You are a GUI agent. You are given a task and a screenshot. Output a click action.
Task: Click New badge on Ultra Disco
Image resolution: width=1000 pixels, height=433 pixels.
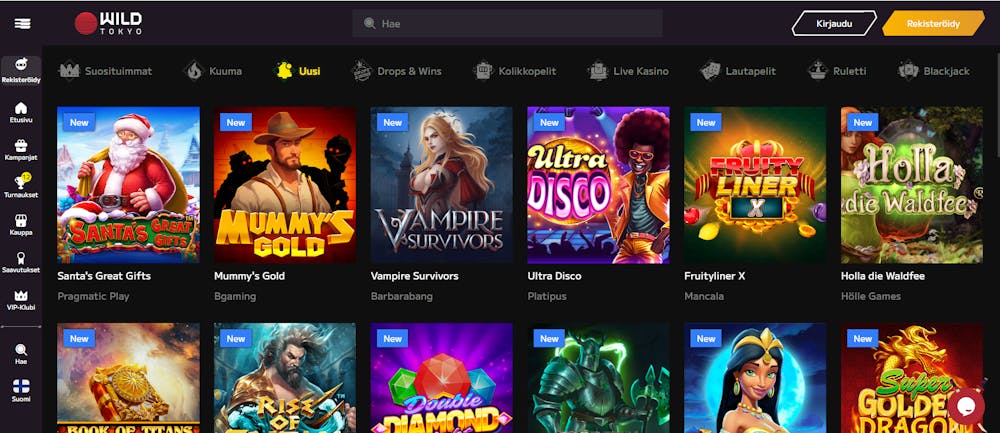point(549,122)
